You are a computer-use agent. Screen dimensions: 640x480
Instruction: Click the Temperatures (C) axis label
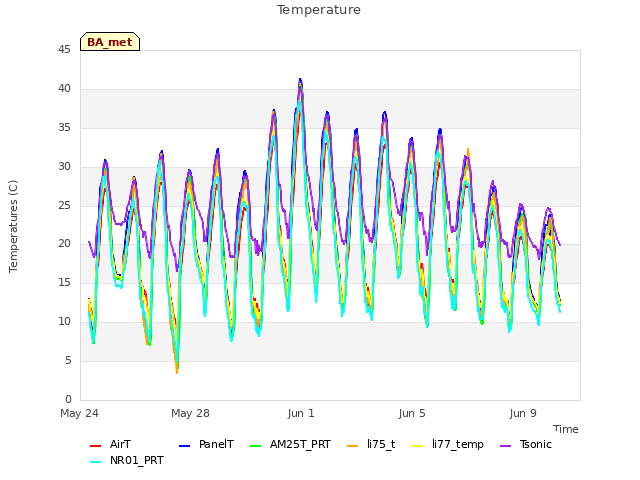[13, 226]
